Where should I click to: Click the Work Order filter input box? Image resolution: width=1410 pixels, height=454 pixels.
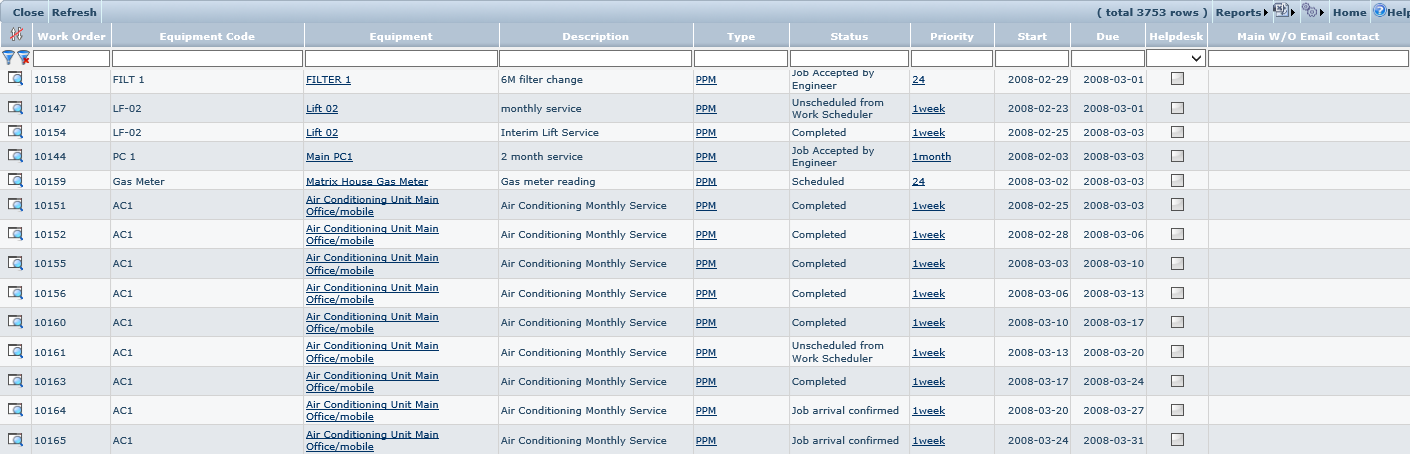click(70, 59)
